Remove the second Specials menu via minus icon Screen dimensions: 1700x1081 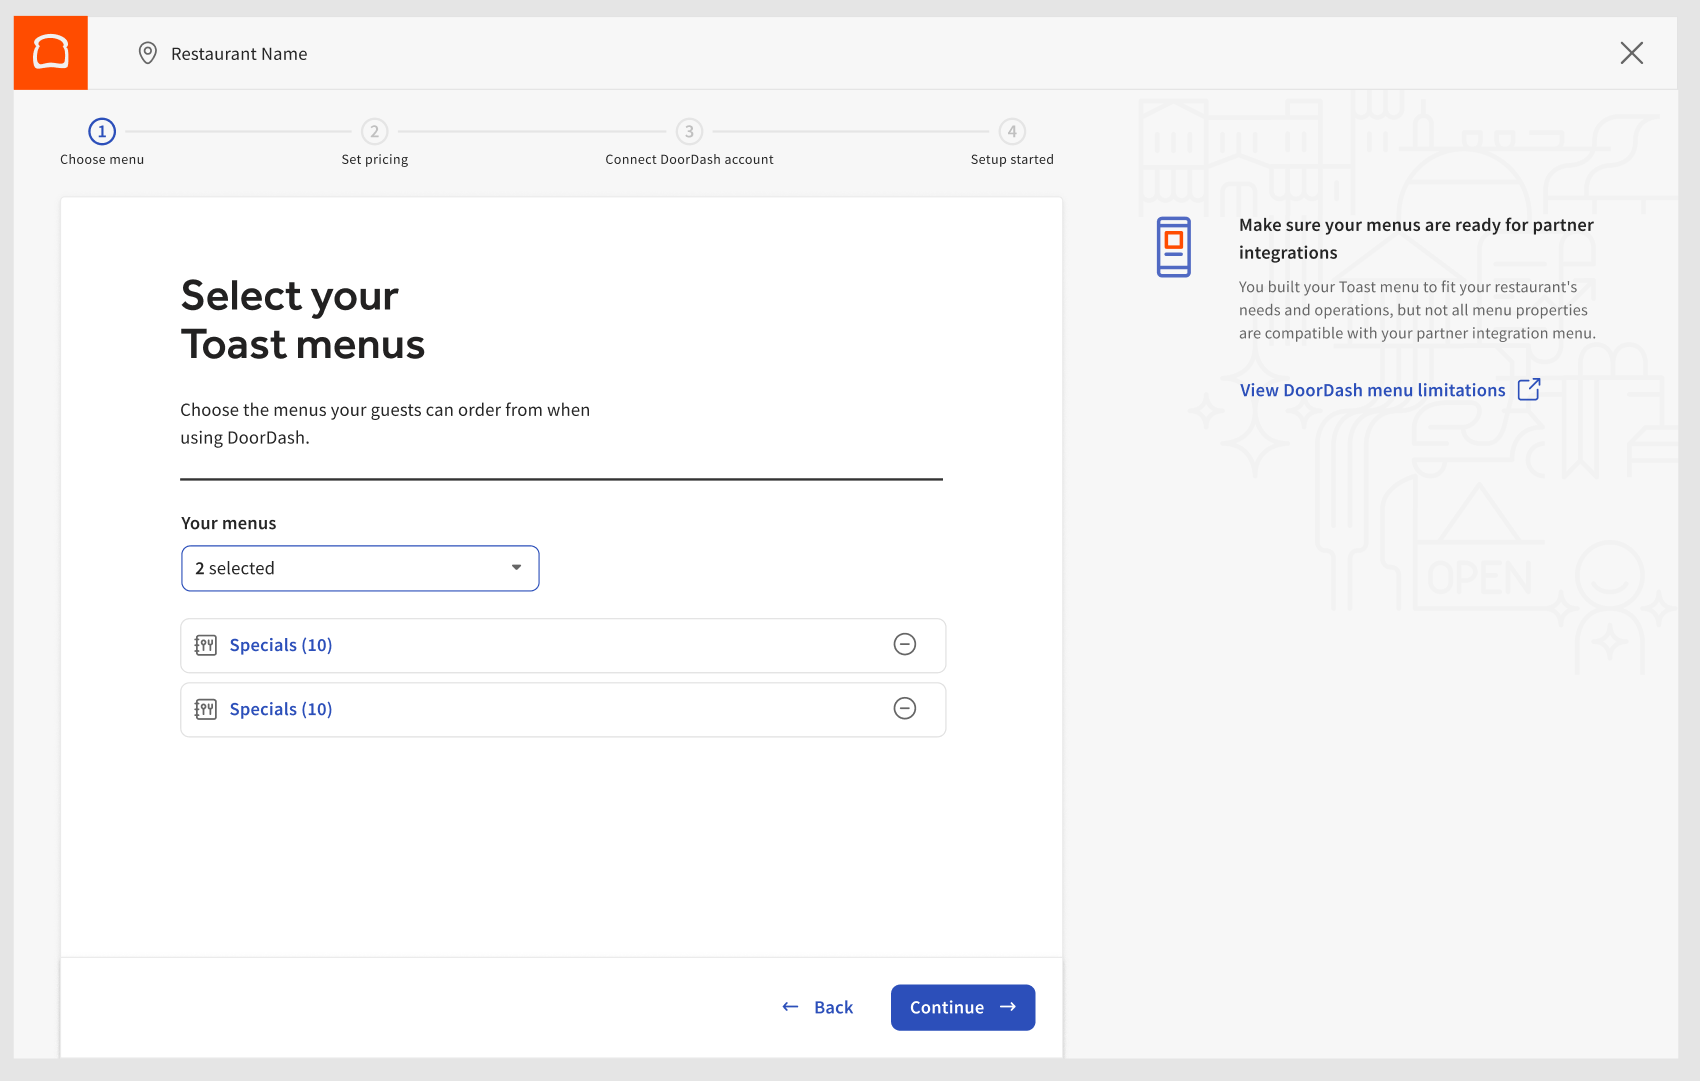point(905,709)
